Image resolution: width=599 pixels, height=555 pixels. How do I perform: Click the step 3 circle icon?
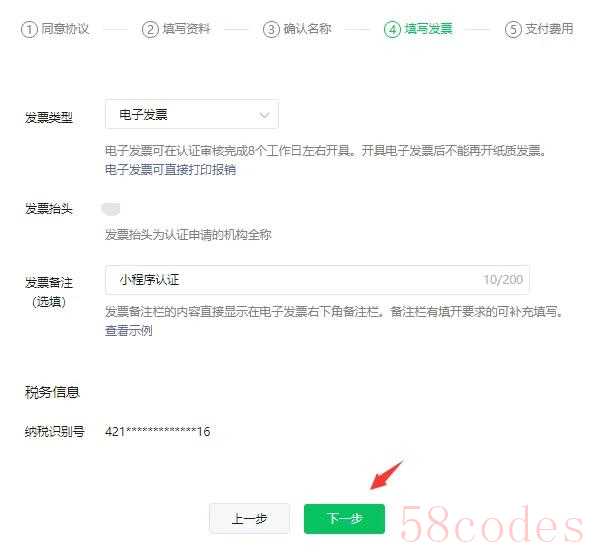tap(271, 29)
